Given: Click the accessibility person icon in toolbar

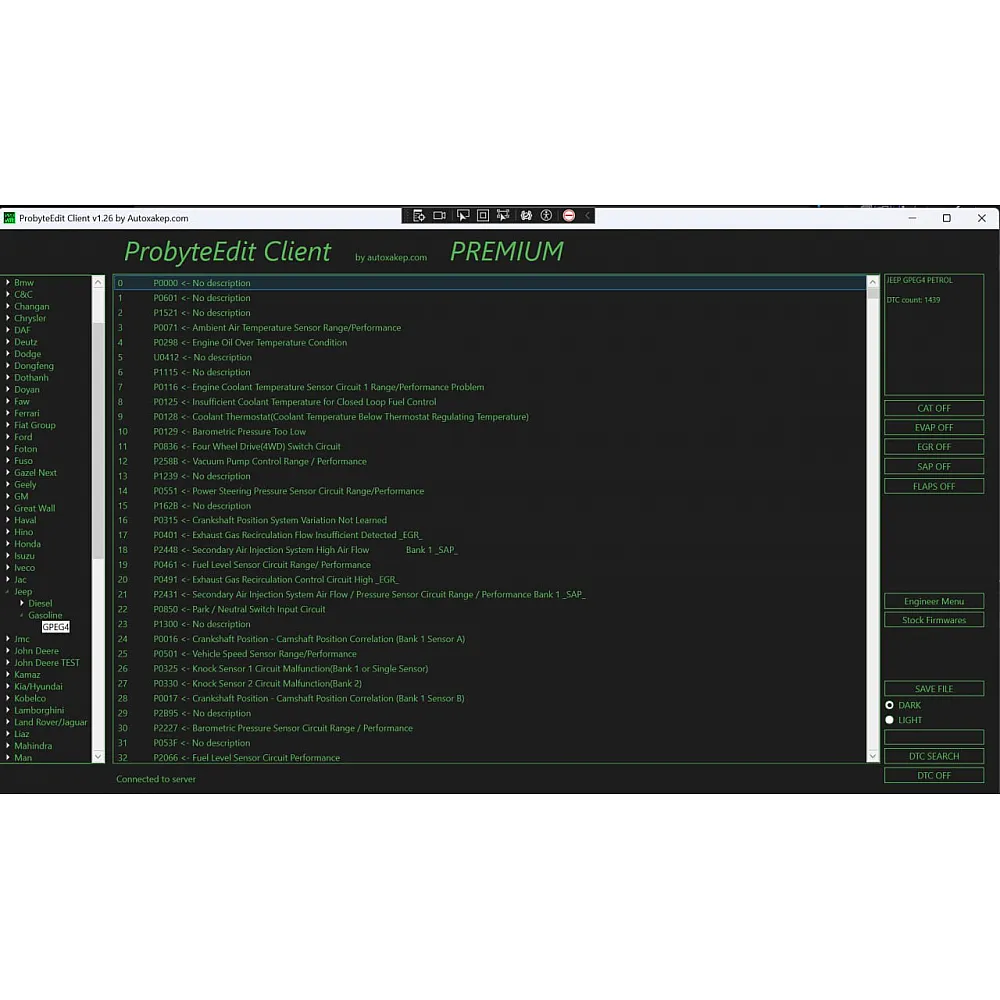Looking at the screenshot, I should pyautogui.click(x=546, y=215).
